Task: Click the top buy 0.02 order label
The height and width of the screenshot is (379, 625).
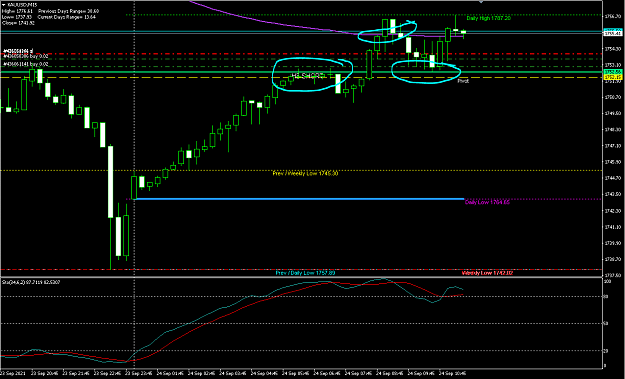Action: [x=26, y=57]
